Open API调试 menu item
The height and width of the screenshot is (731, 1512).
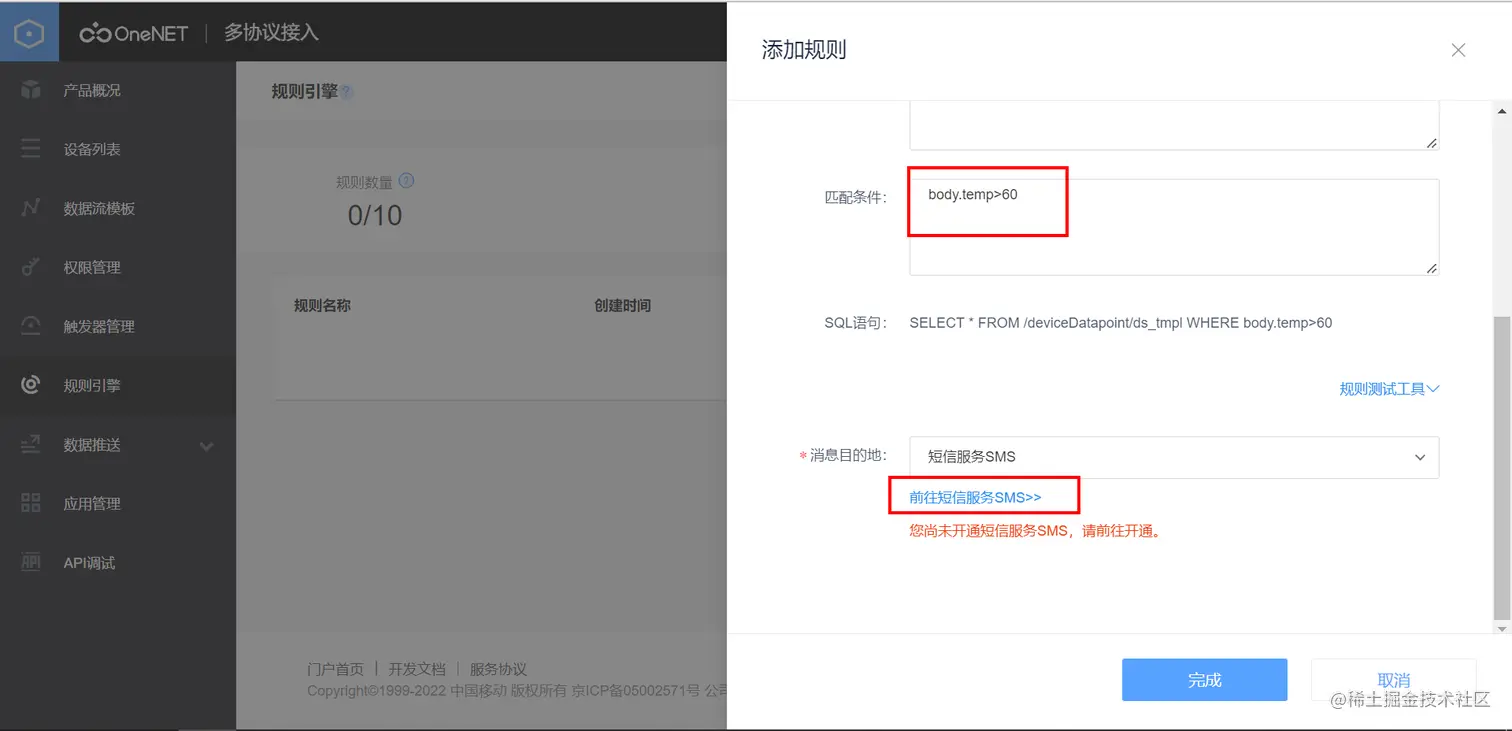click(x=118, y=562)
